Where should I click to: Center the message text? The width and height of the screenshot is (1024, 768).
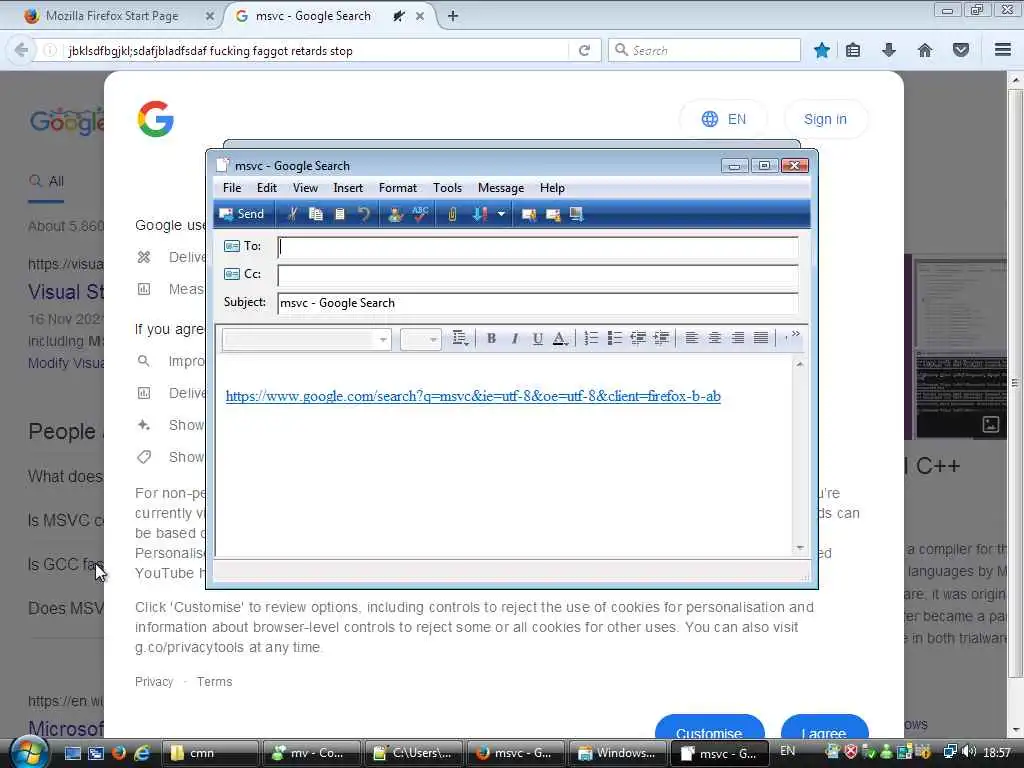[x=715, y=338]
